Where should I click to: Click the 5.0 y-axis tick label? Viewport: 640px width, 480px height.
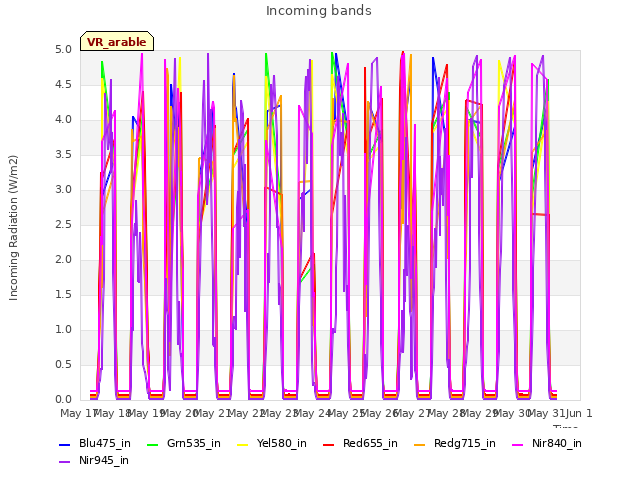(x=63, y=49)
